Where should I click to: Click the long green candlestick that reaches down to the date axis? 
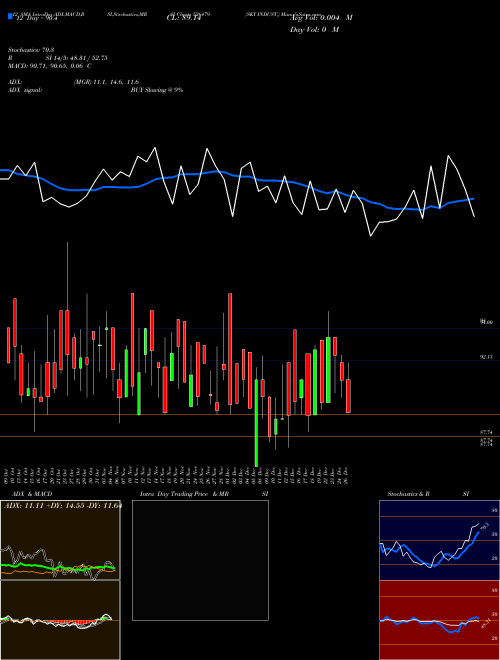pyautogui.click(x=256, y=423)
